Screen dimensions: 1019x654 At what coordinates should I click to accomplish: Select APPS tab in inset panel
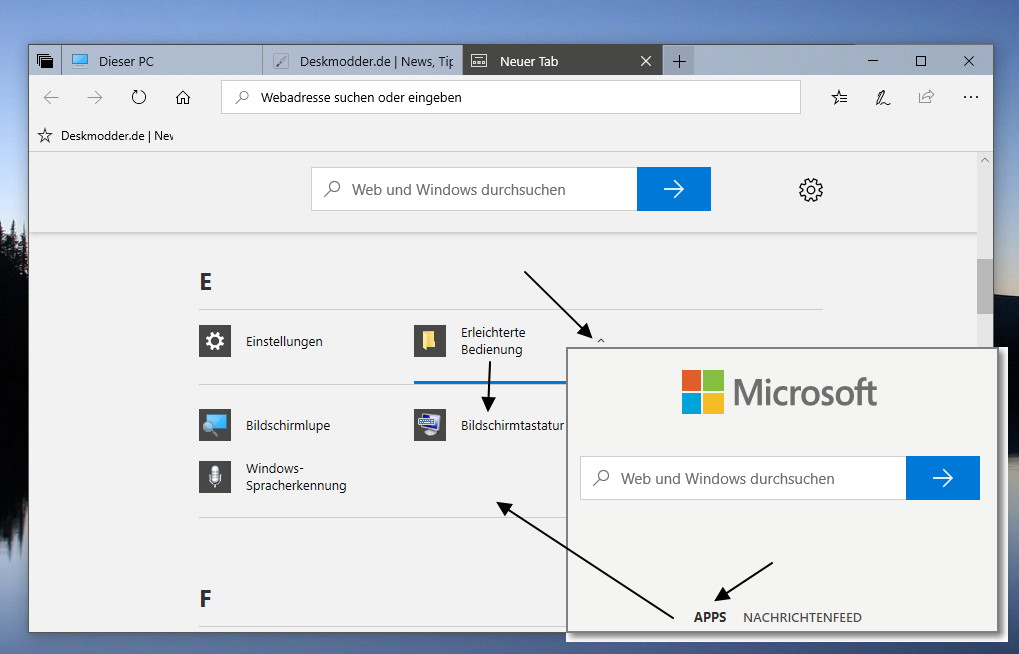[x=710, y=617]
